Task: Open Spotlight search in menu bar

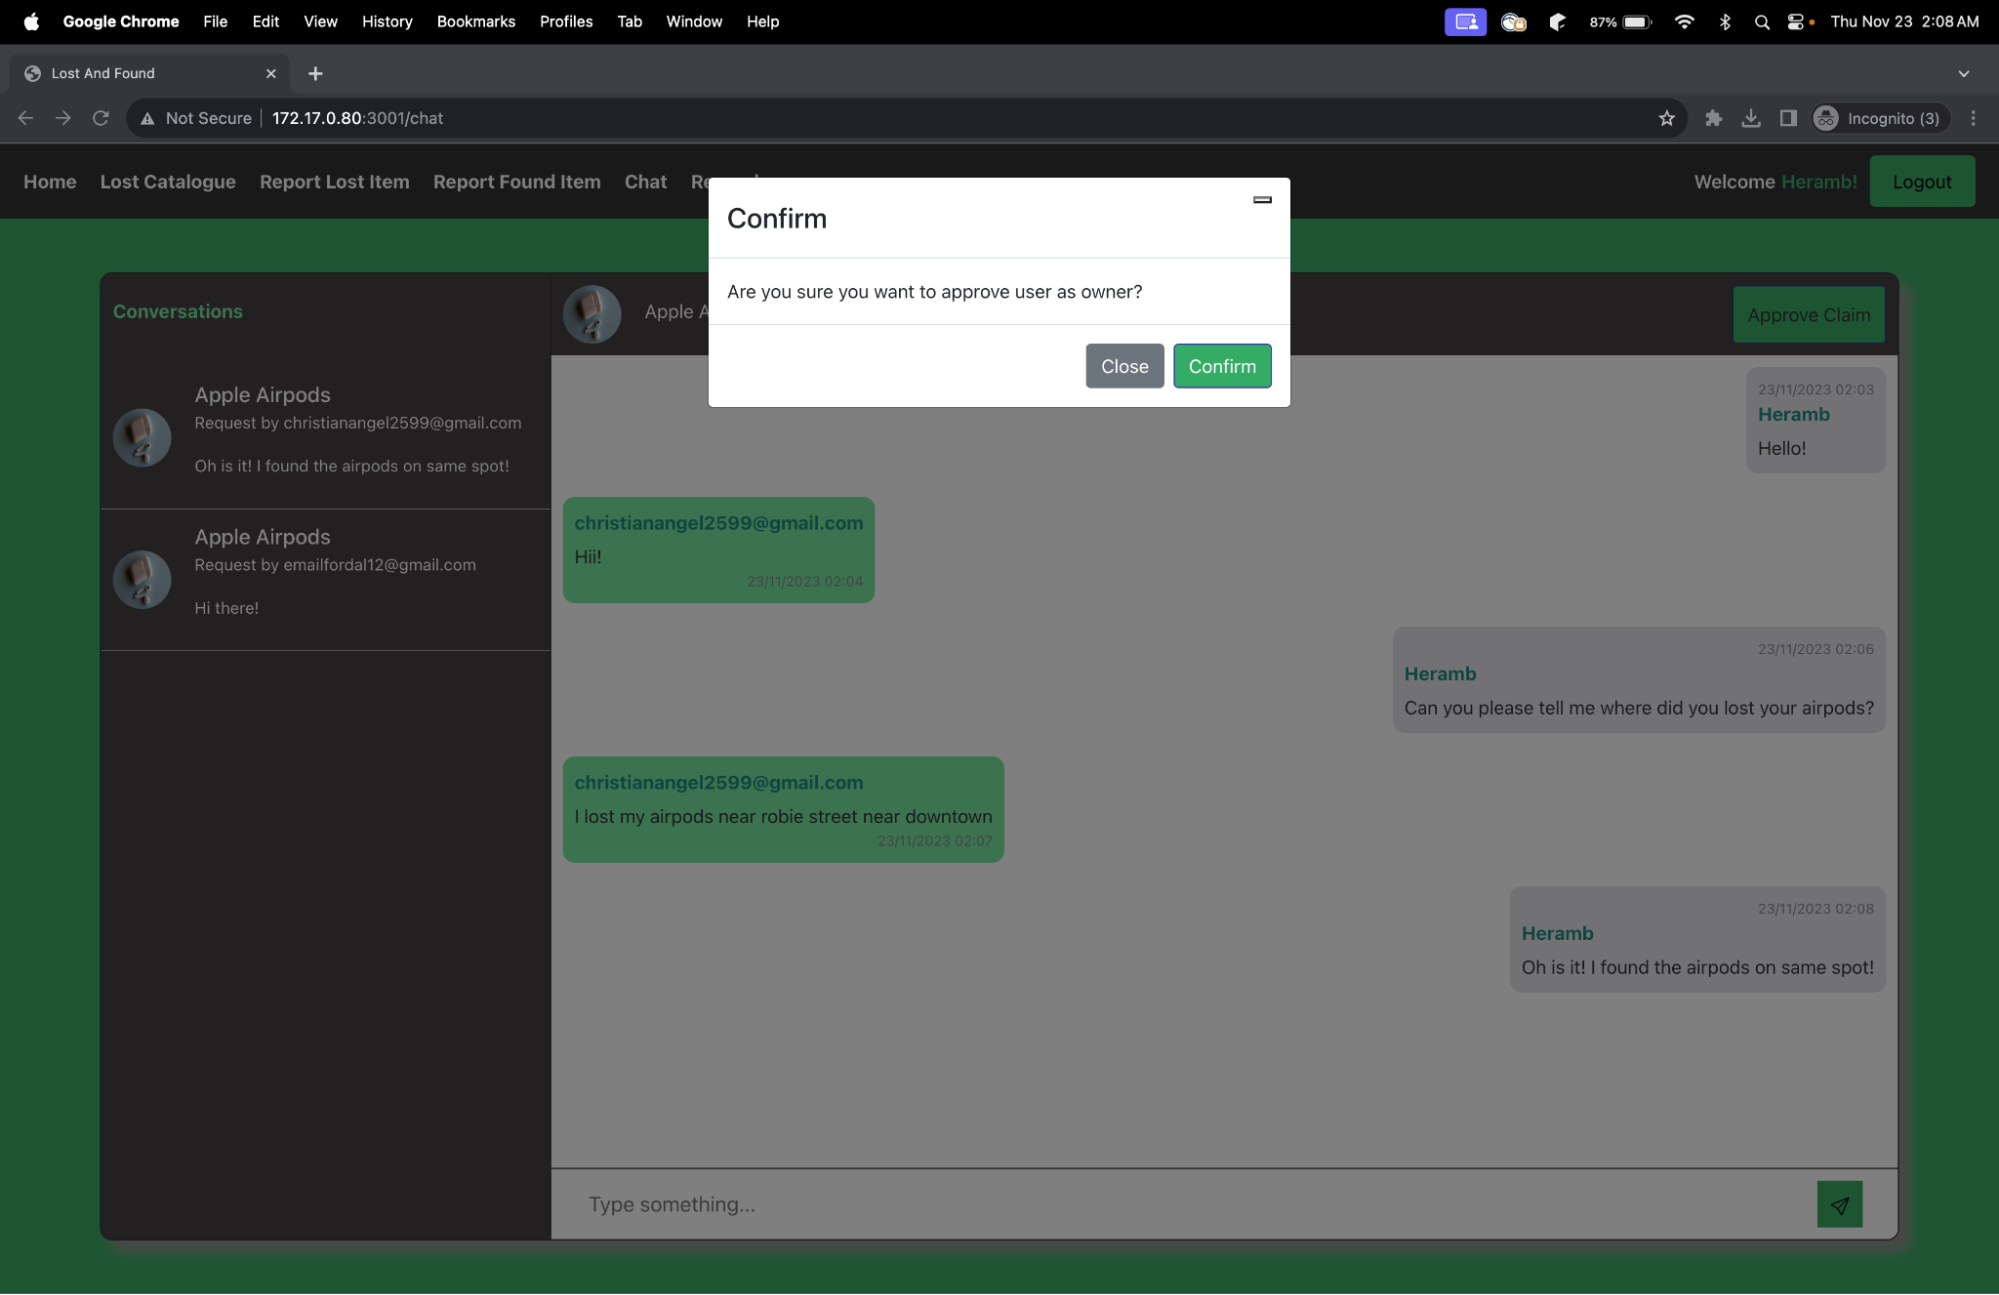Action: [1761, 21]
